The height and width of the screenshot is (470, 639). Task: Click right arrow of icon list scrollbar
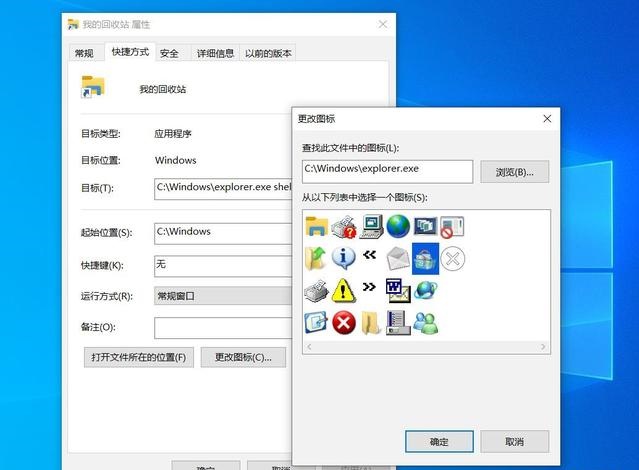[x=544, y=347]
